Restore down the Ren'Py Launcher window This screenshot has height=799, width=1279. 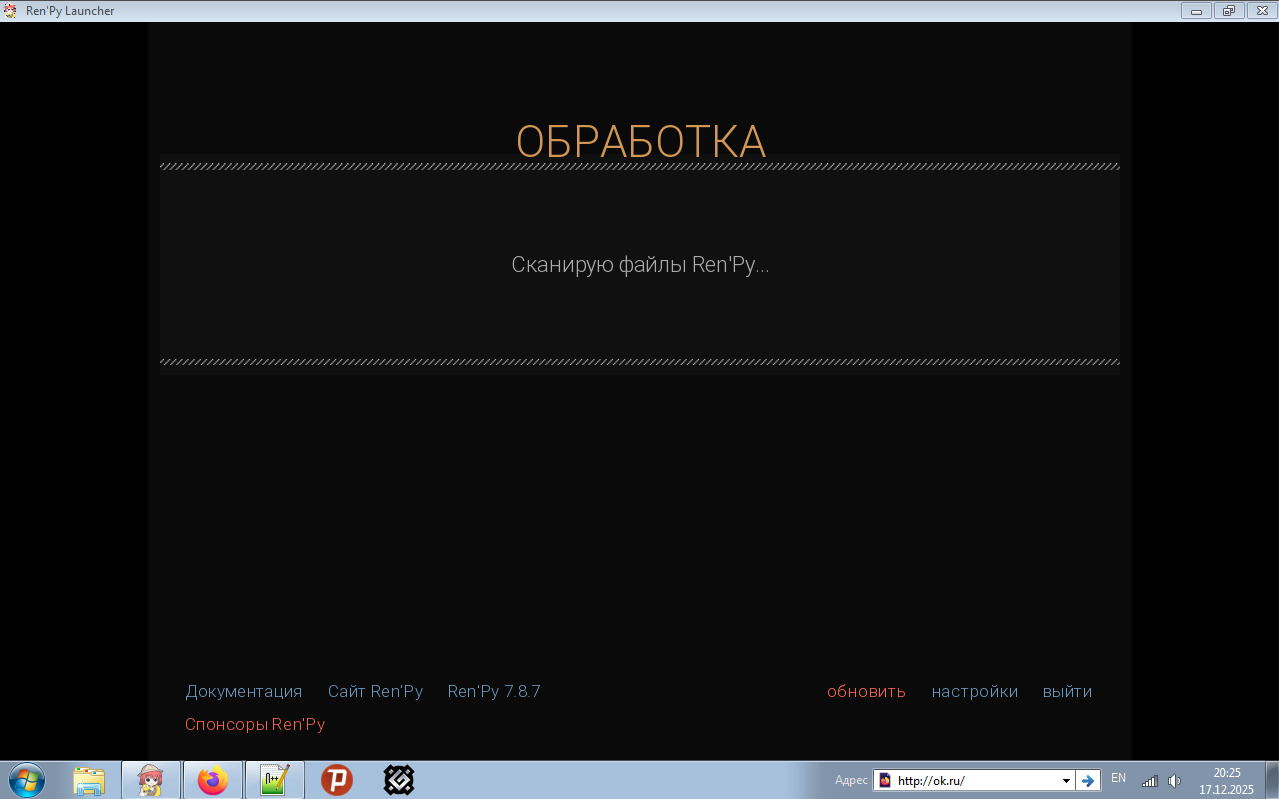click(1229, 11)
